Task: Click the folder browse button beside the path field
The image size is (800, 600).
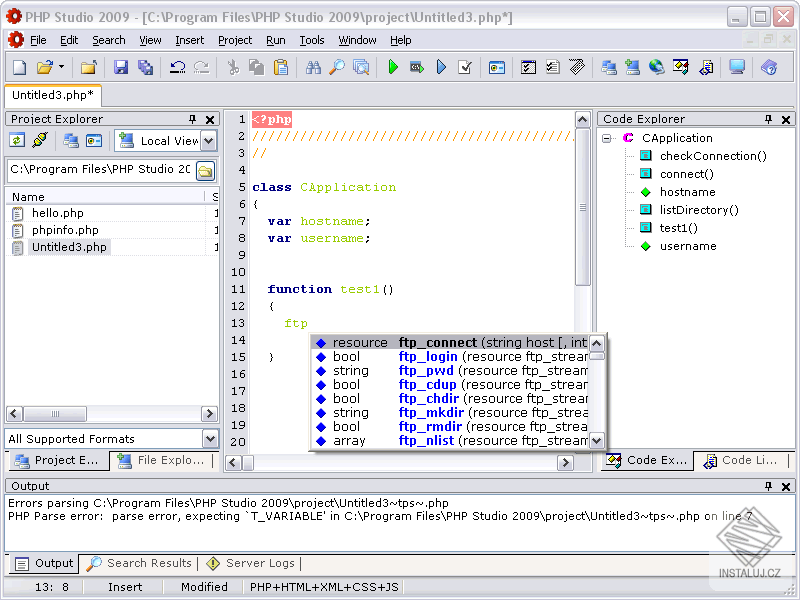Action: point(205,170)
